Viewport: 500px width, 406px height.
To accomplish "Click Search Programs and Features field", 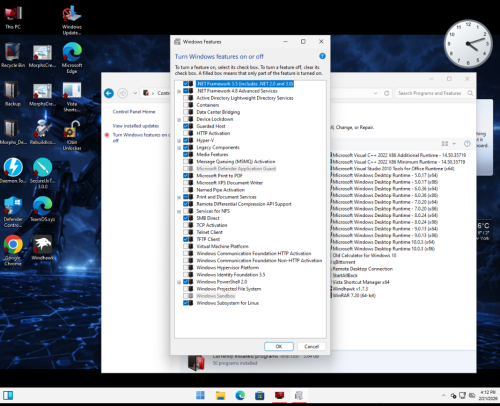I will 434,93.
